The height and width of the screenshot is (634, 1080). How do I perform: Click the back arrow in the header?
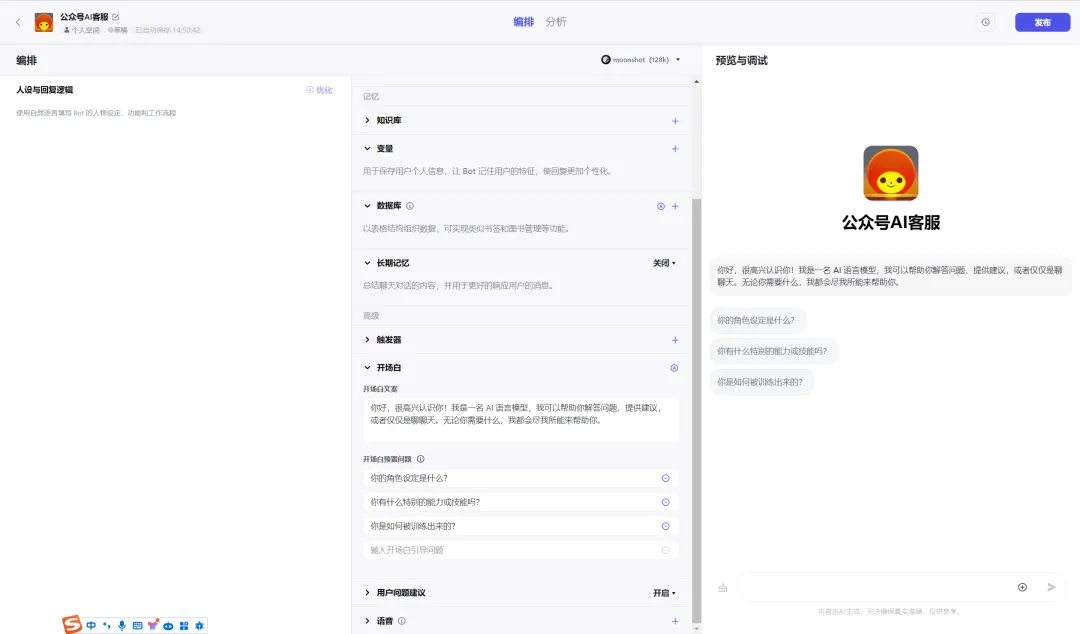point(17,22)
